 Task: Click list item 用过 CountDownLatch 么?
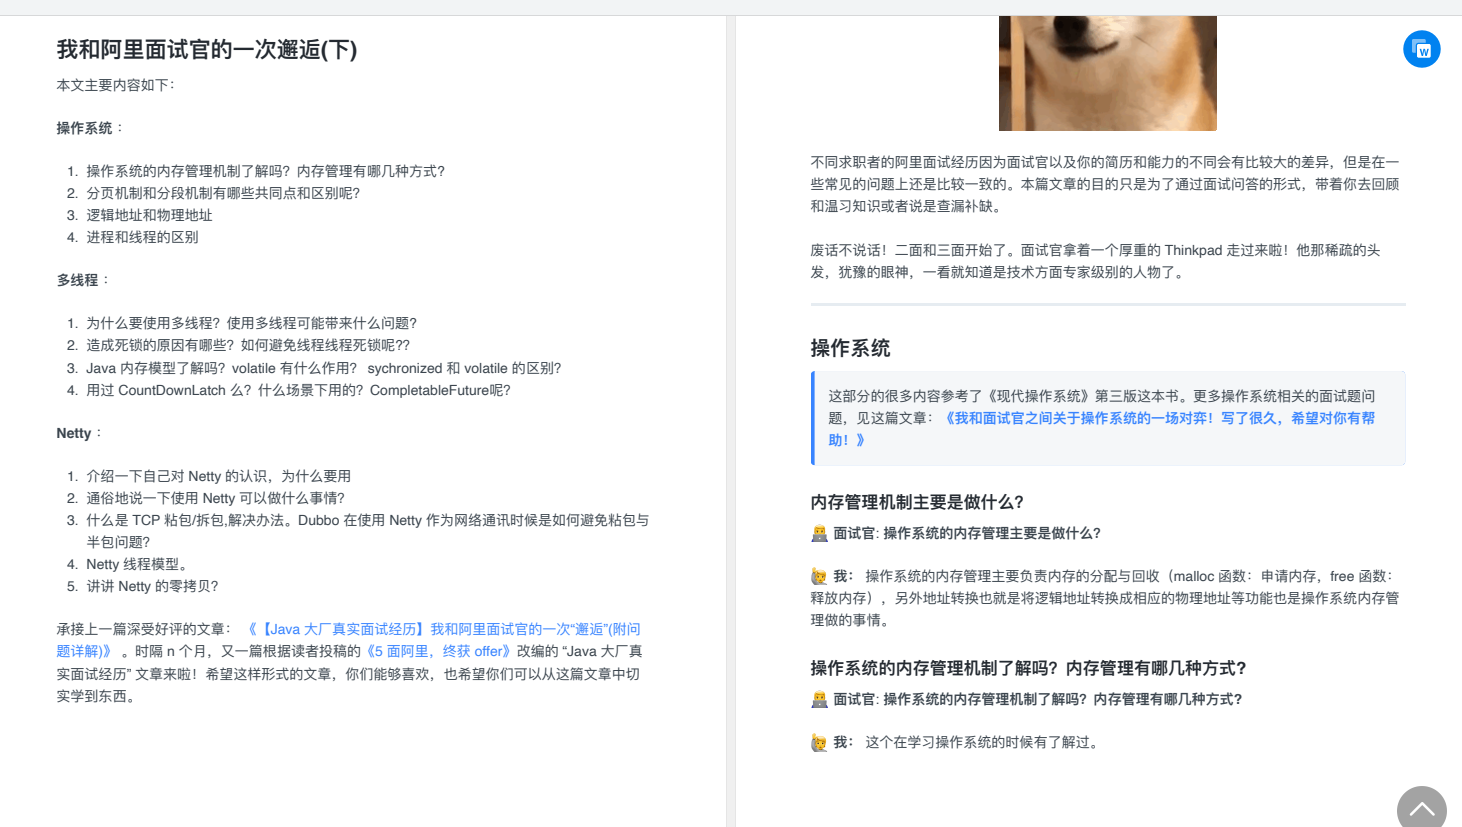298,390
